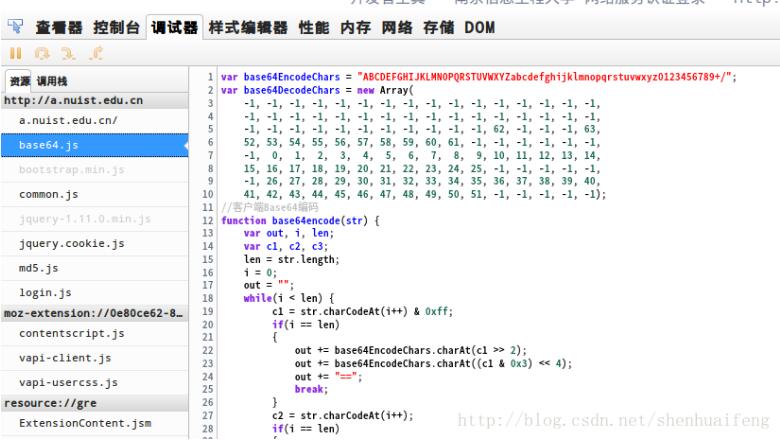Click the 0xff value on line 19
Viewport: 780px width, 440px height.
pyautogui.click(x=436, y=311)
